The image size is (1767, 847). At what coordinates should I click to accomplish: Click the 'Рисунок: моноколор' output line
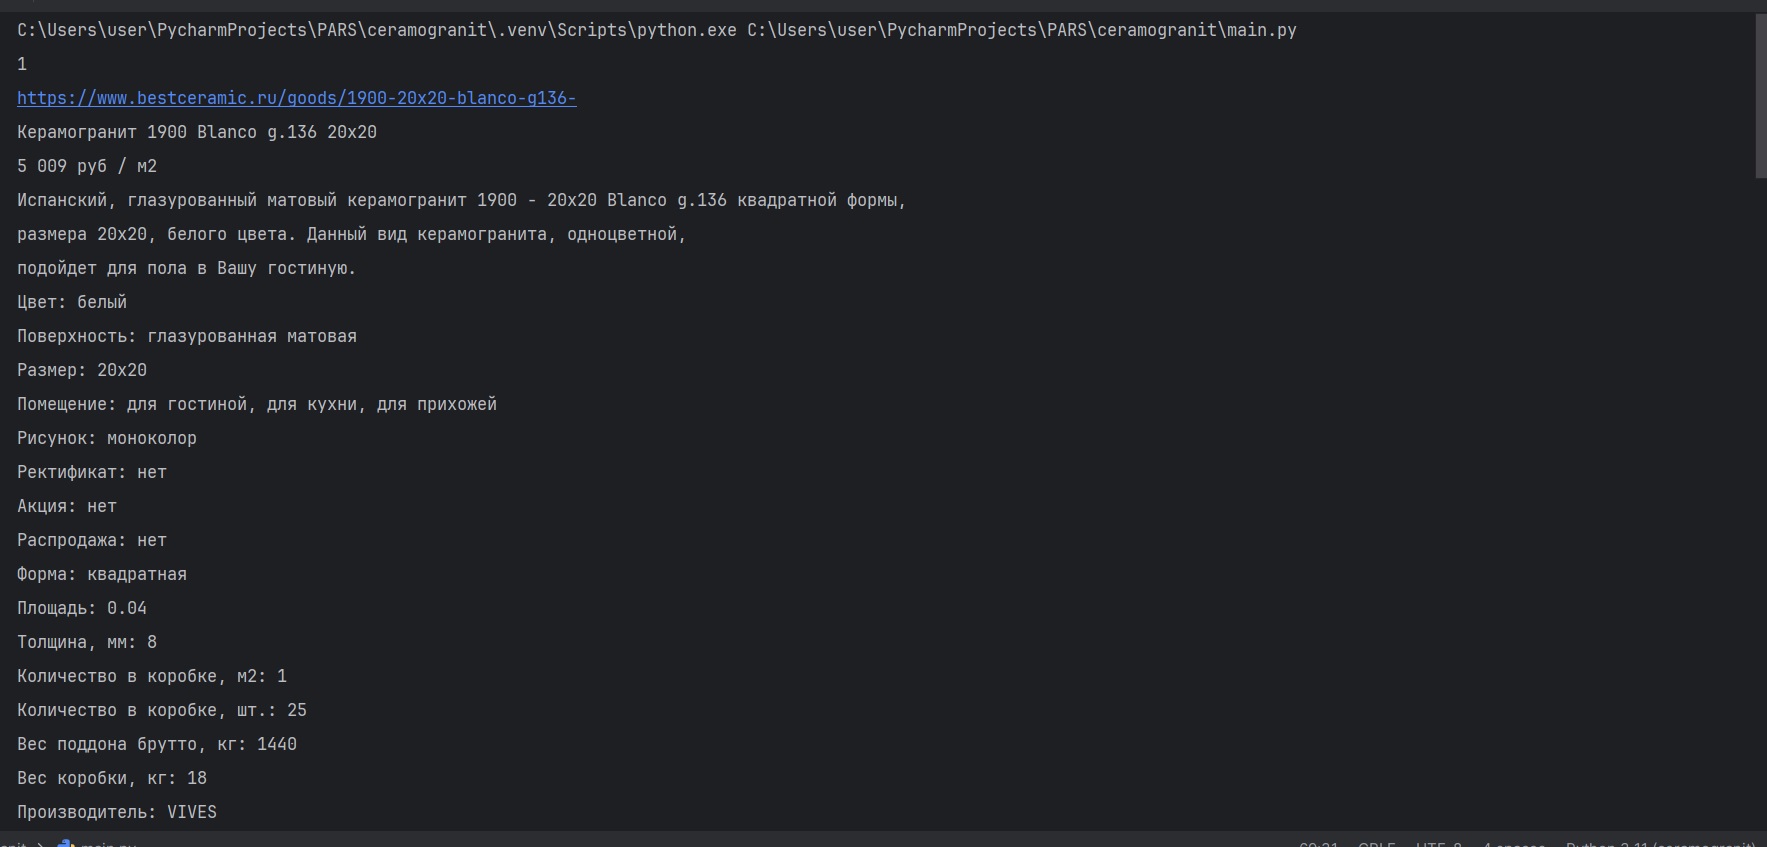pyautogui.click(x=107, y=438)
